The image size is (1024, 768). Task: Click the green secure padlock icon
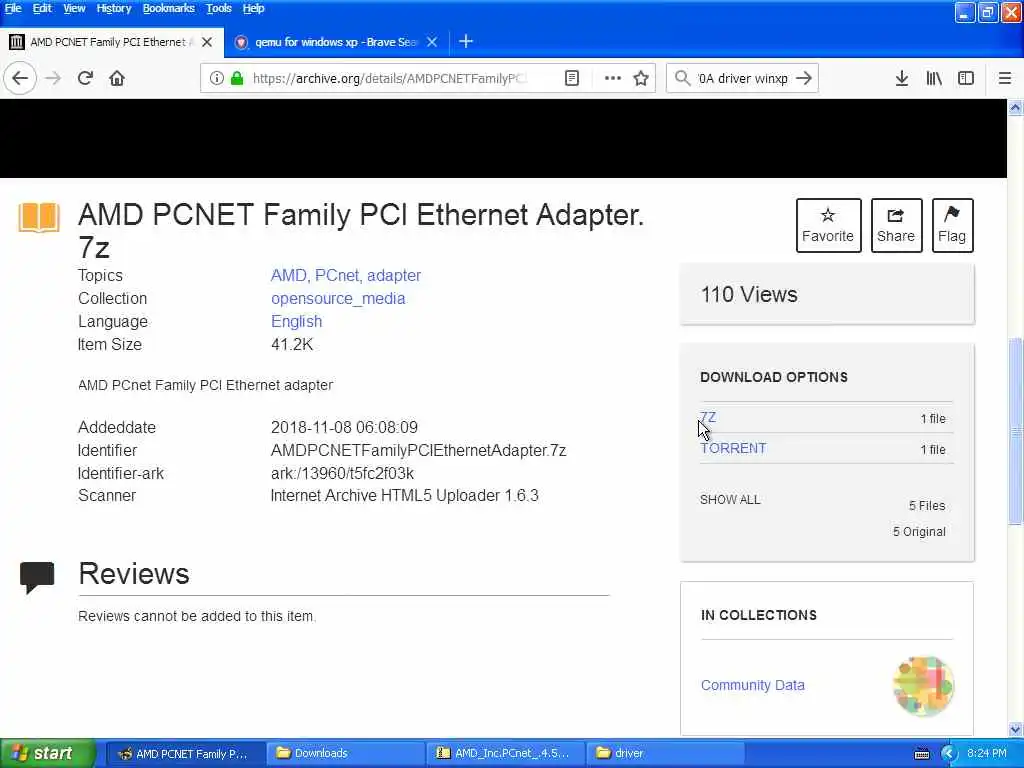237,78
